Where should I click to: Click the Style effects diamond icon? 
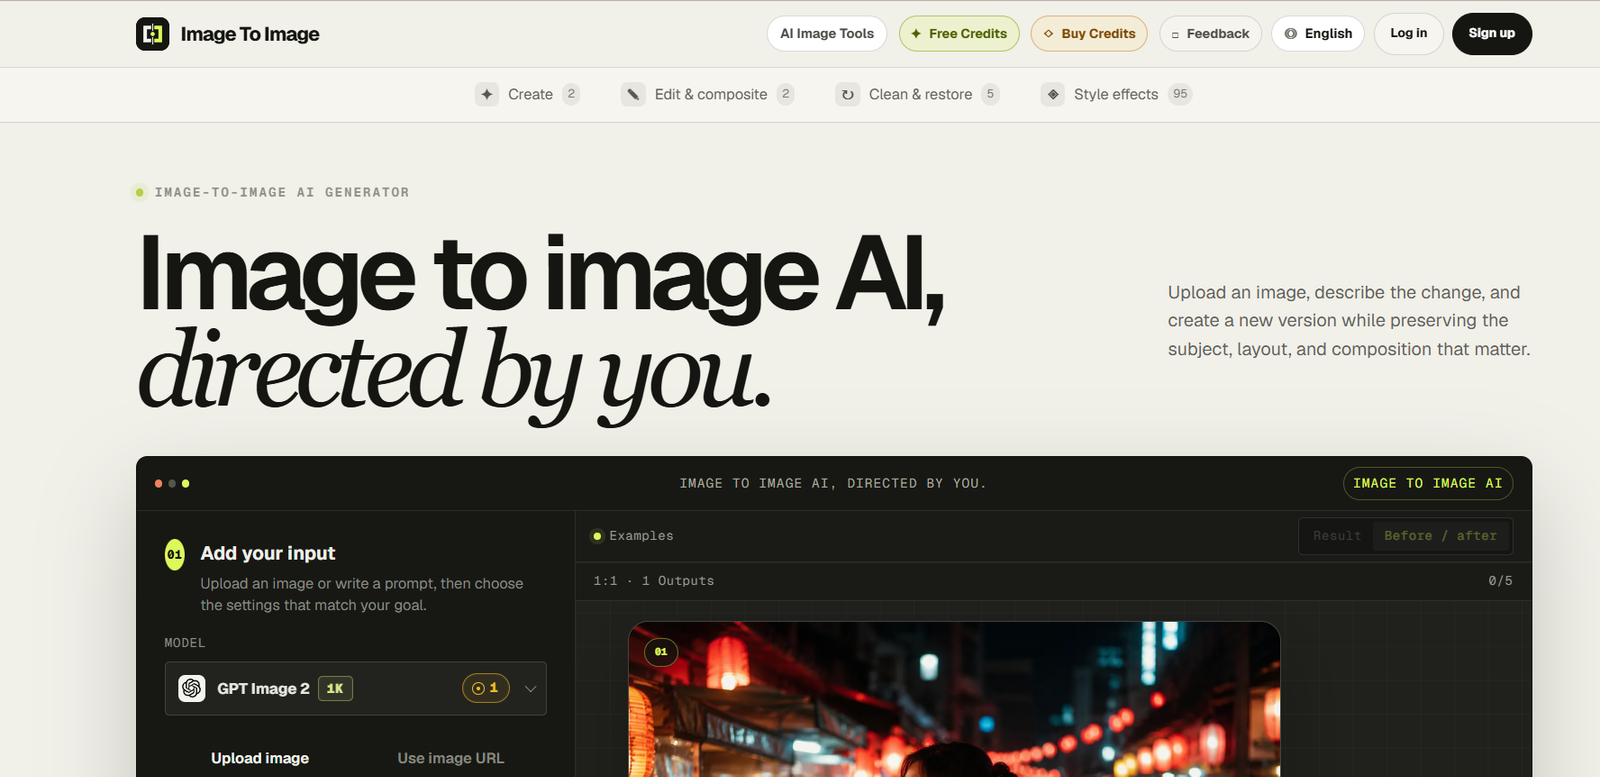point(1053,94)
